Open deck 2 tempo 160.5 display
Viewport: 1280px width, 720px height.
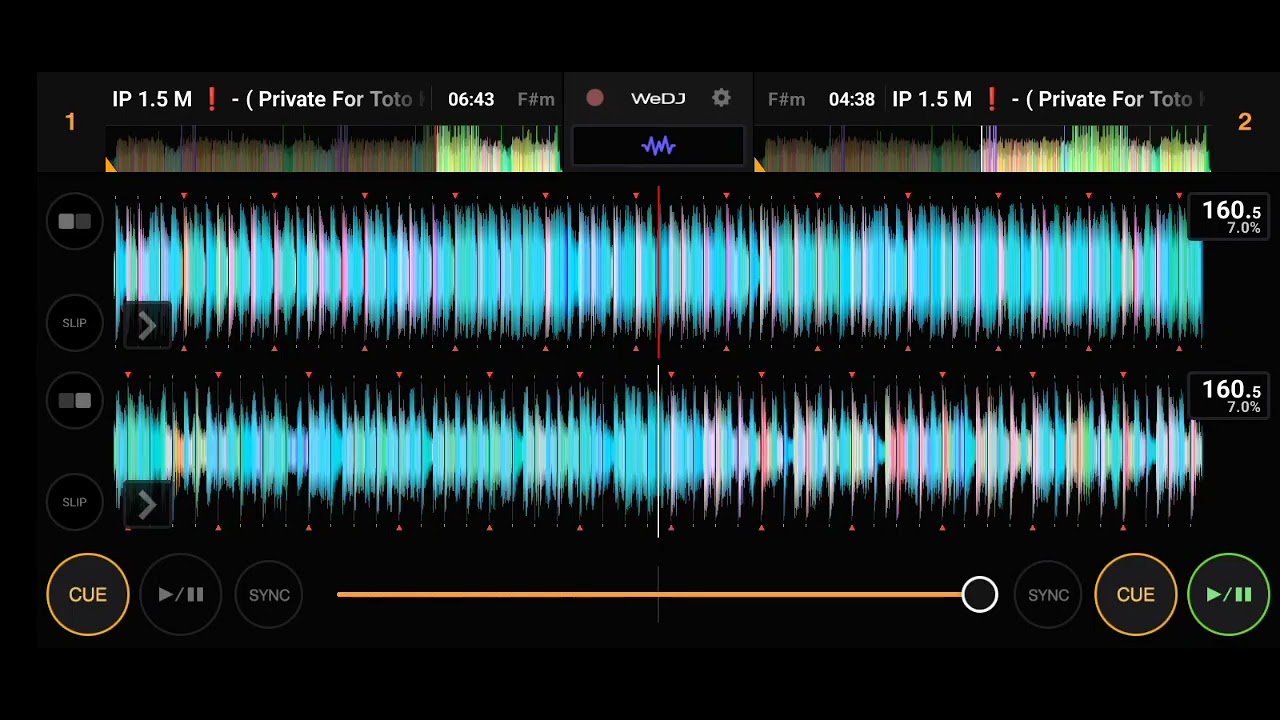[x=1230, y=396]
